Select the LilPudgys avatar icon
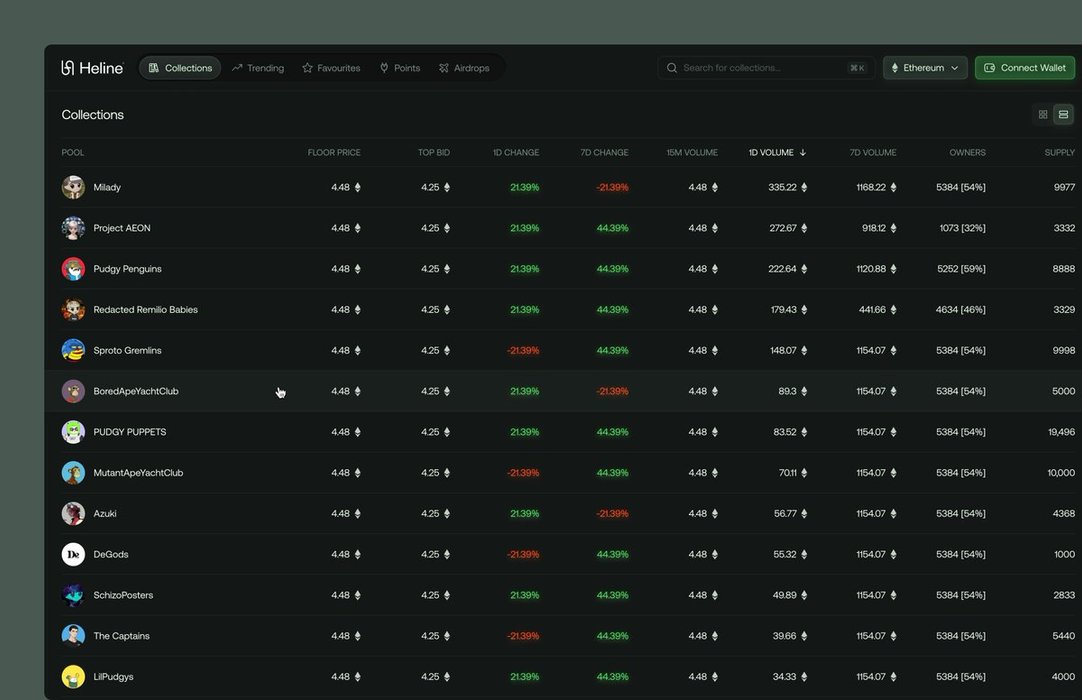This screenshot has width=1082, height=700. pos(73,677)
